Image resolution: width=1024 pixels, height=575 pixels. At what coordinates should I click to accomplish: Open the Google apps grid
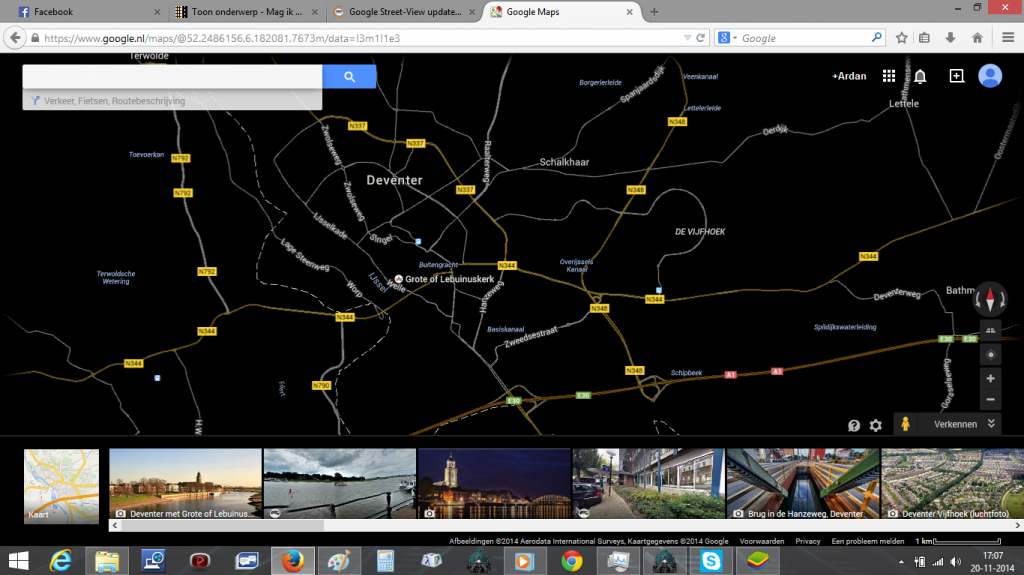[x=889, y=76]
